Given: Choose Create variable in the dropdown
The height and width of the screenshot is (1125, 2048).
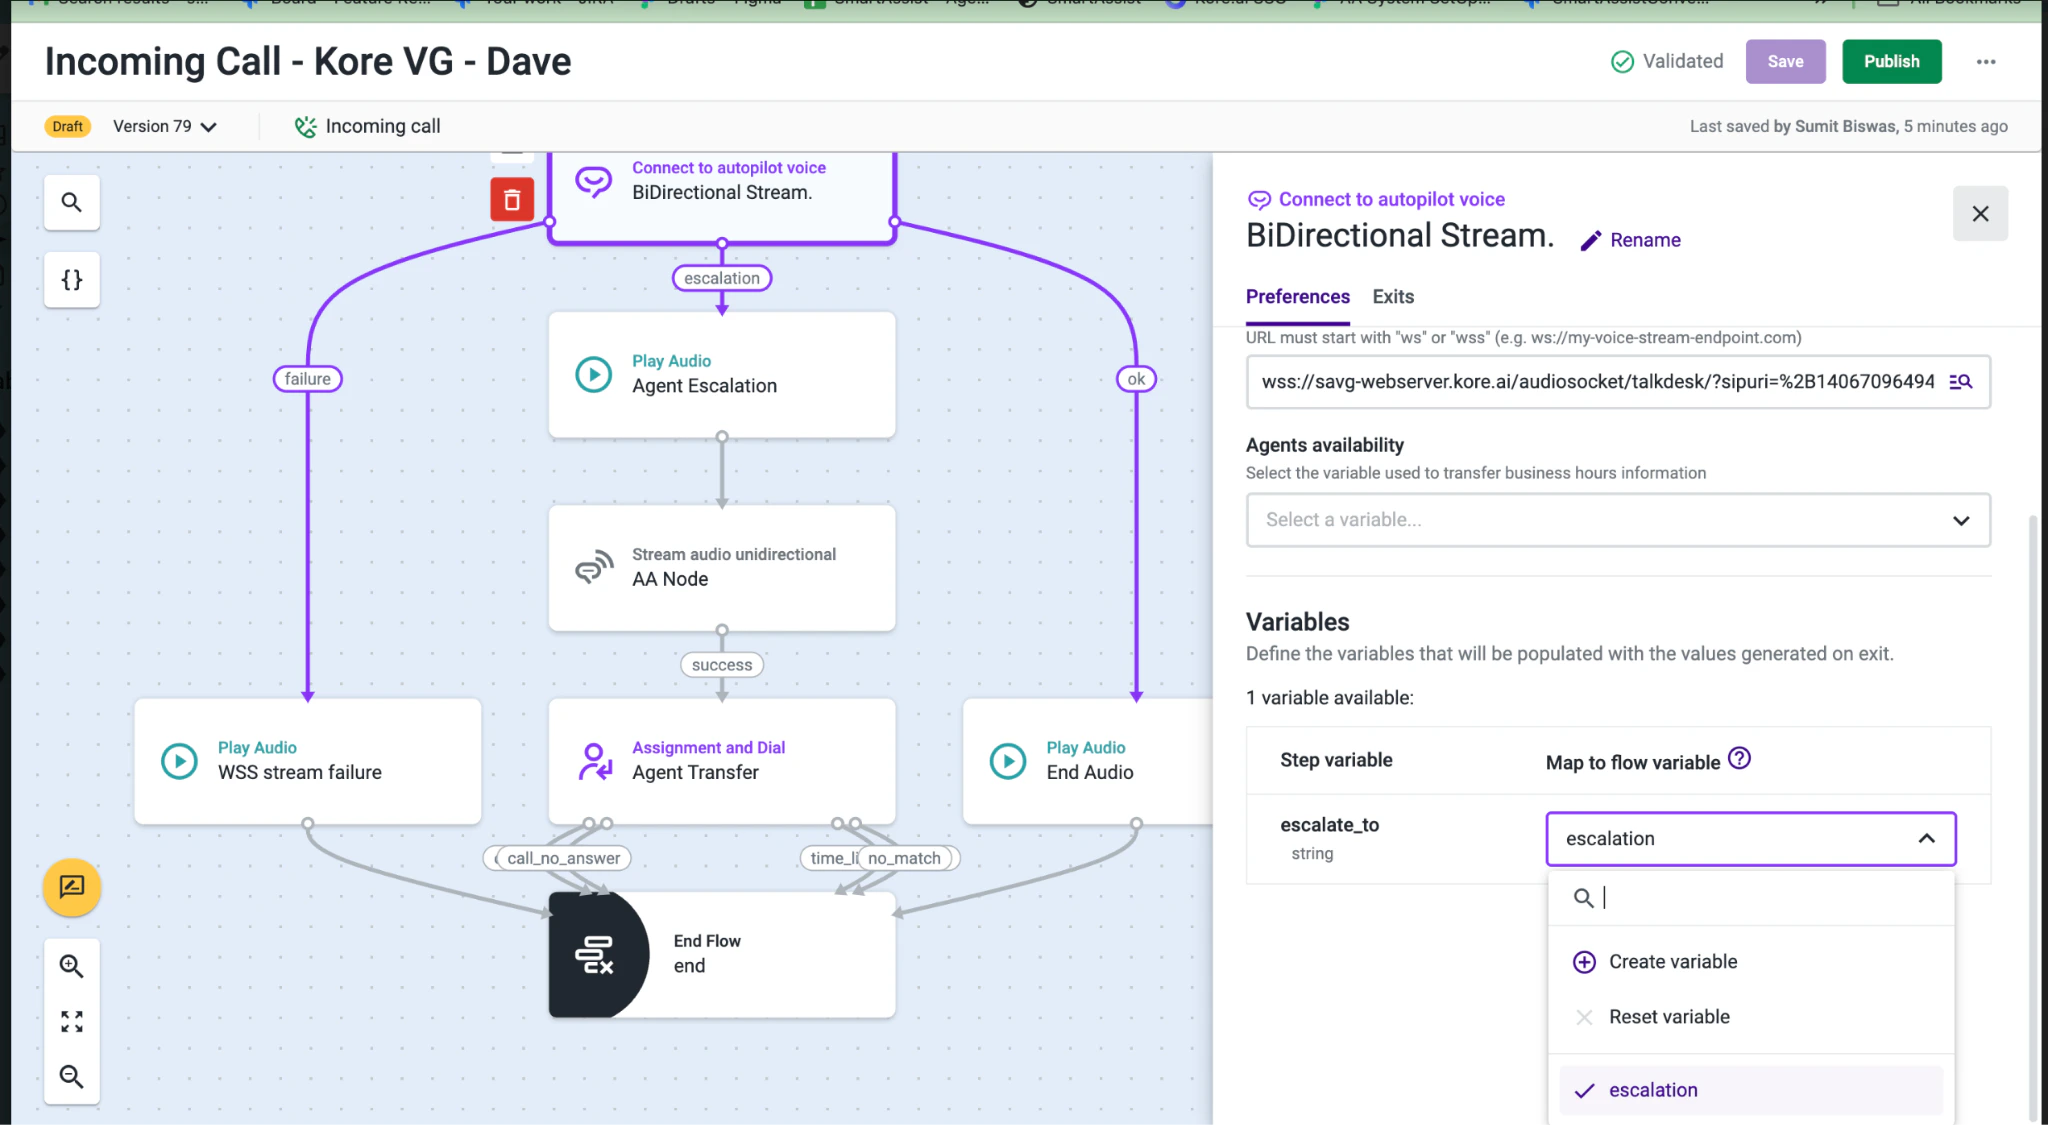Looking at the screenshot, I should pos(1672,961).
